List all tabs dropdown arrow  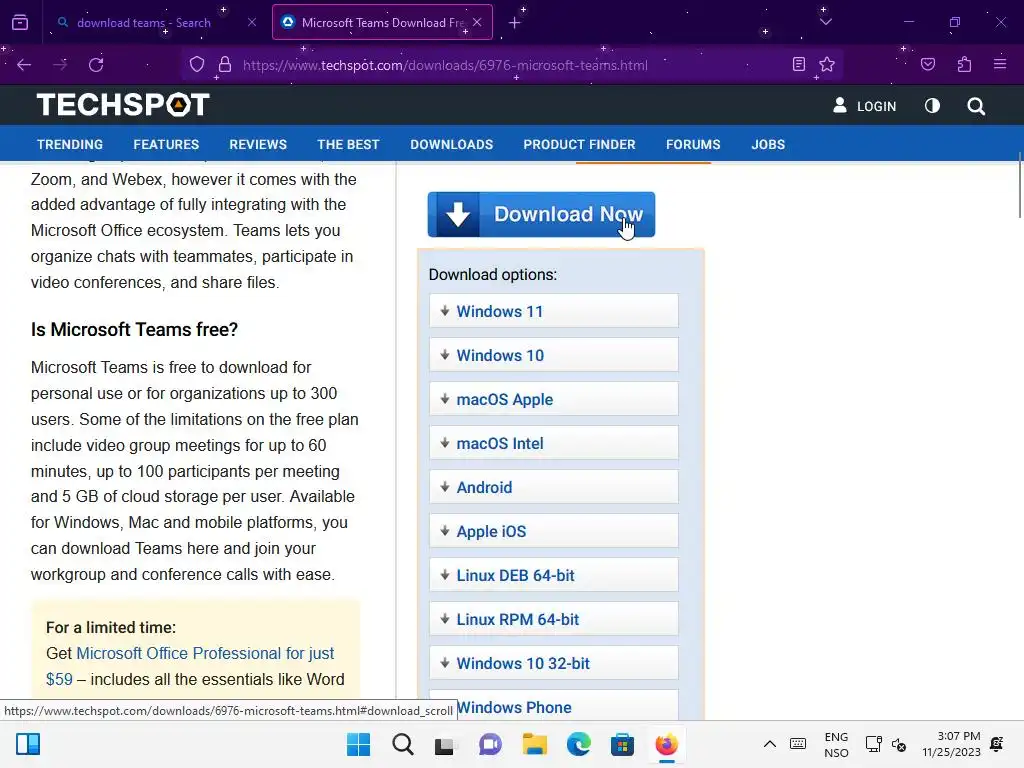825,22
